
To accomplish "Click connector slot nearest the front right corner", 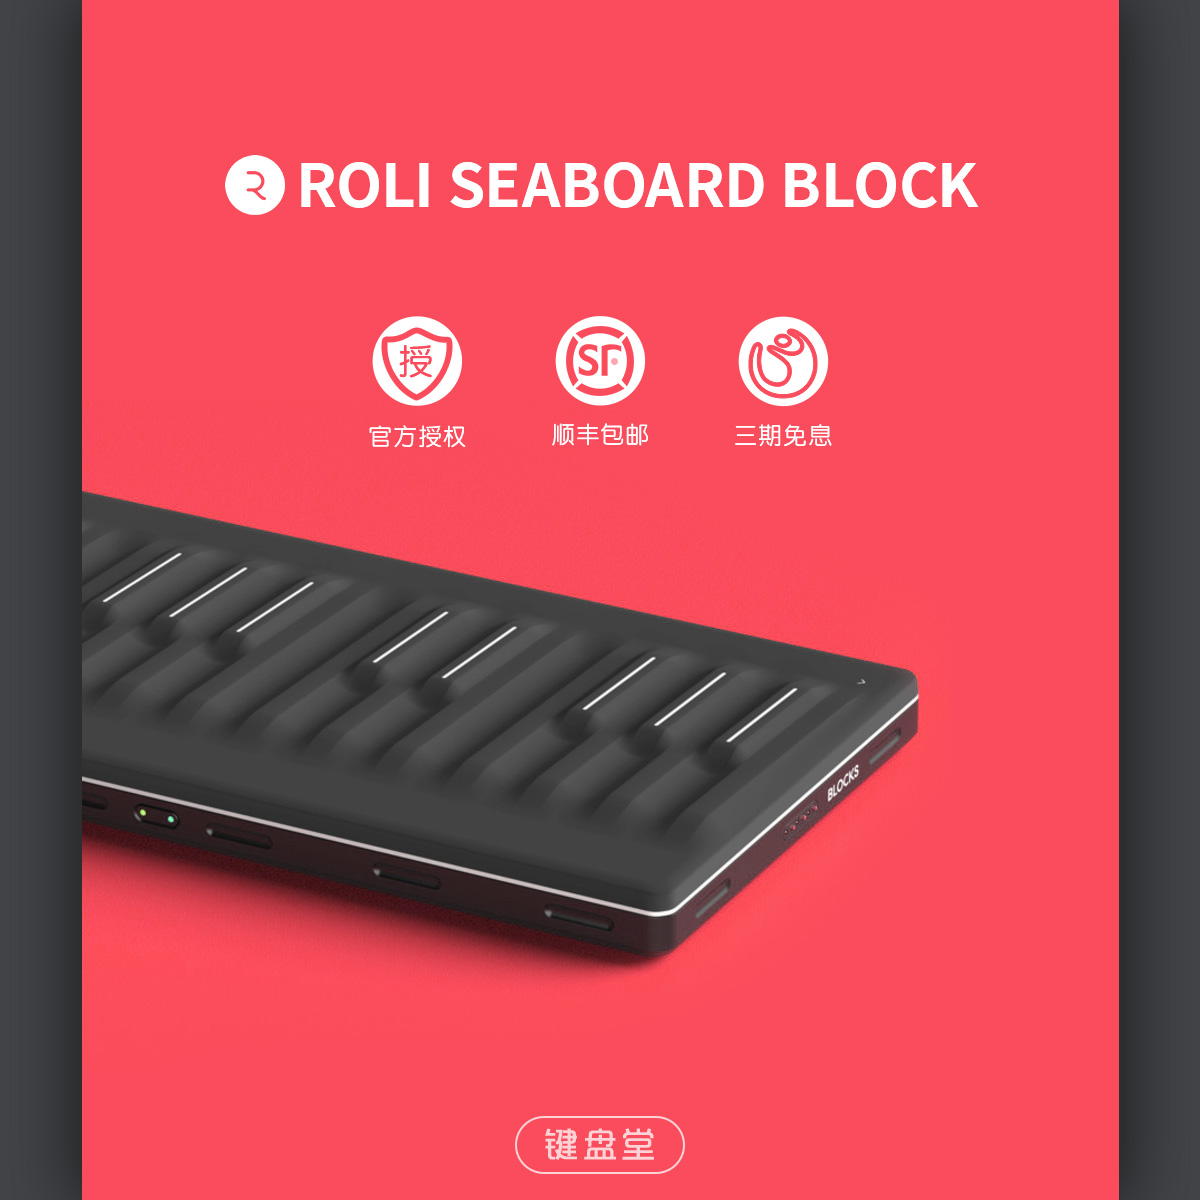I will click(x=713, y=897).
